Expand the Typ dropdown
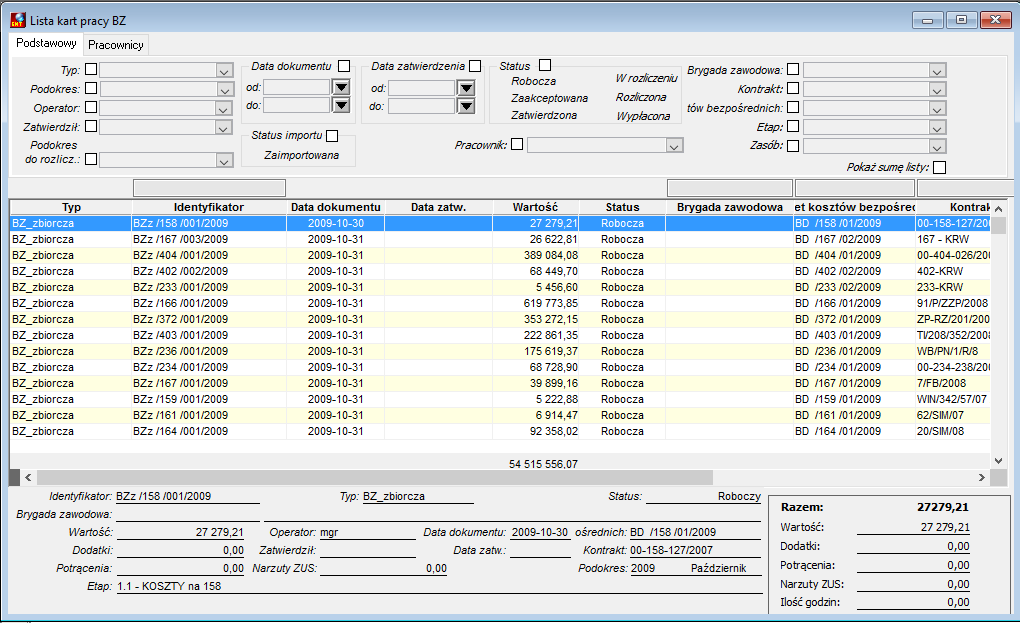This screenshot has width=1020, height=623. [x=224, y=70]
